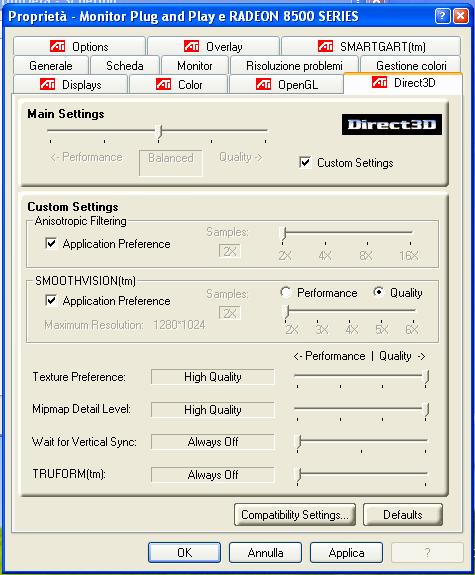
Task: Click the Texture Preference slider handle
Action: pos(426,377)
